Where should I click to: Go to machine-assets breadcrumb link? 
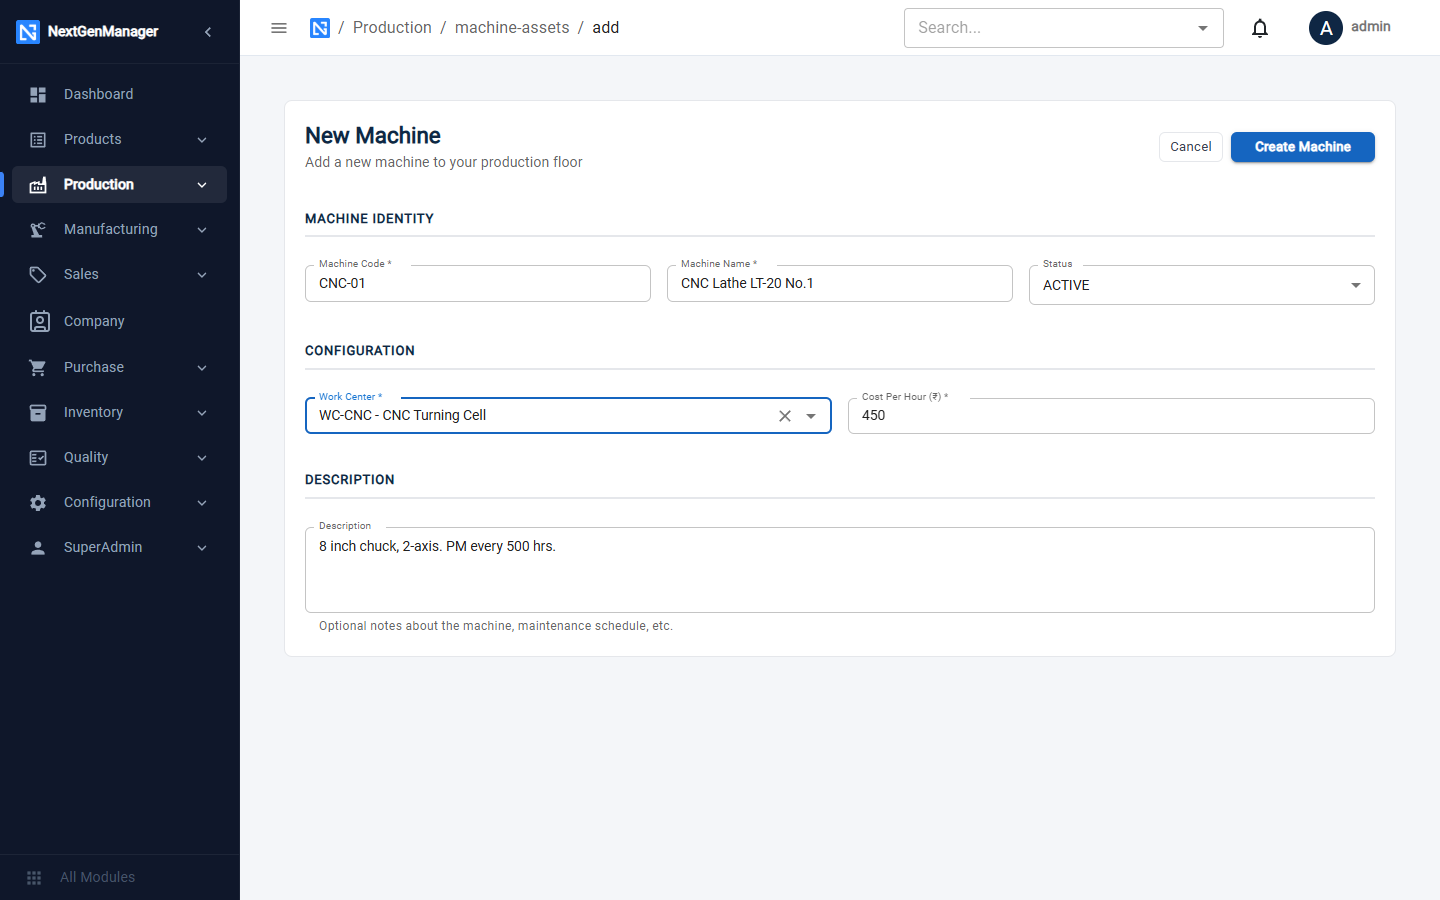tap(512, 28)
